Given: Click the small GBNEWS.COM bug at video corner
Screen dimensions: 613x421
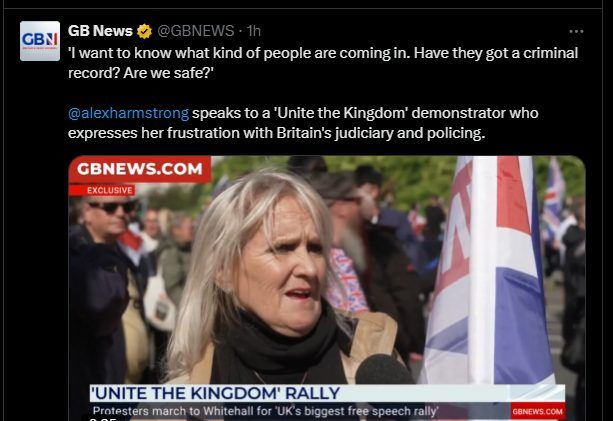Looking at the screenshot, I should (538, 412).
